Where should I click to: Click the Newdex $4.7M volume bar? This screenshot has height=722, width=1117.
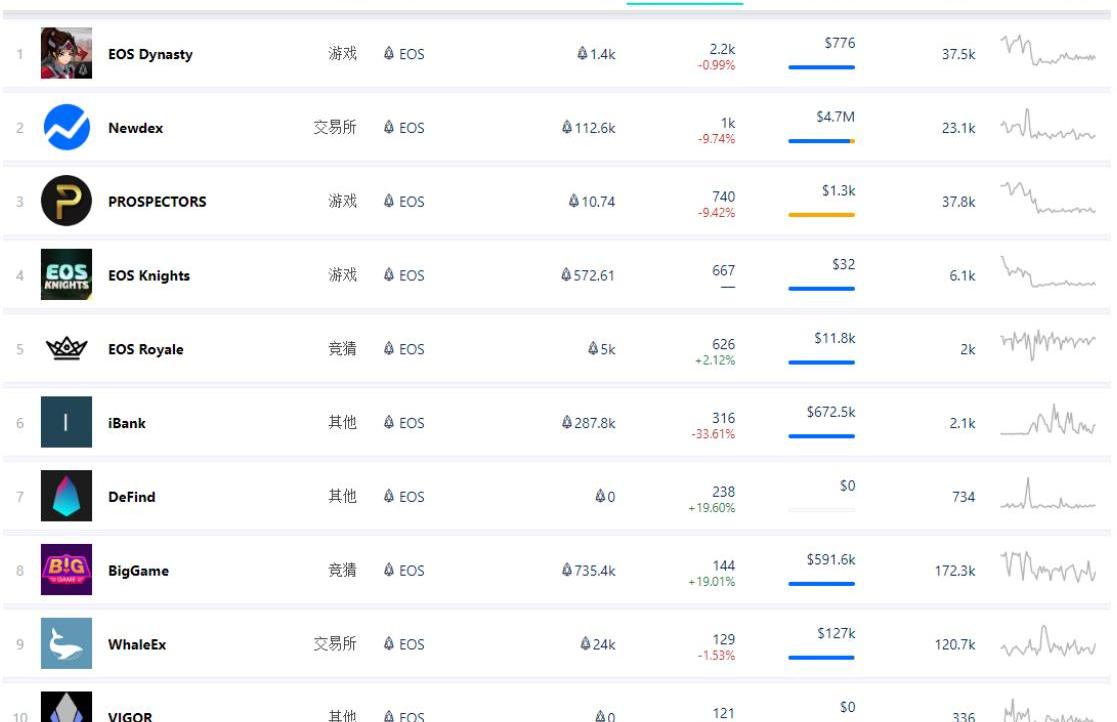click(821, 141)
